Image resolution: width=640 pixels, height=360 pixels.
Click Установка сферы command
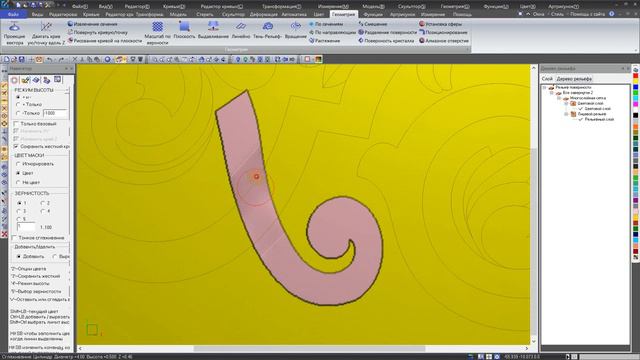pos(440,24)
